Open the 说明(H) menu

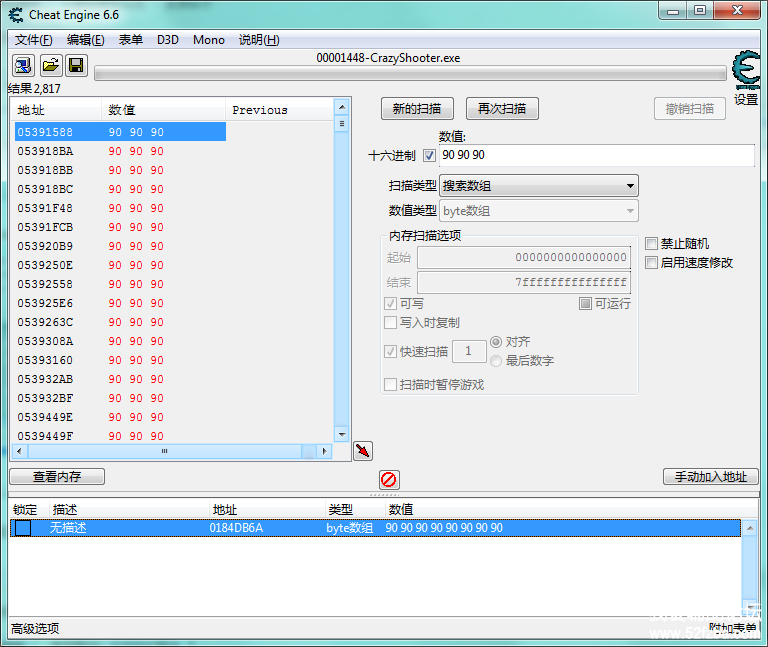point(259,40)
